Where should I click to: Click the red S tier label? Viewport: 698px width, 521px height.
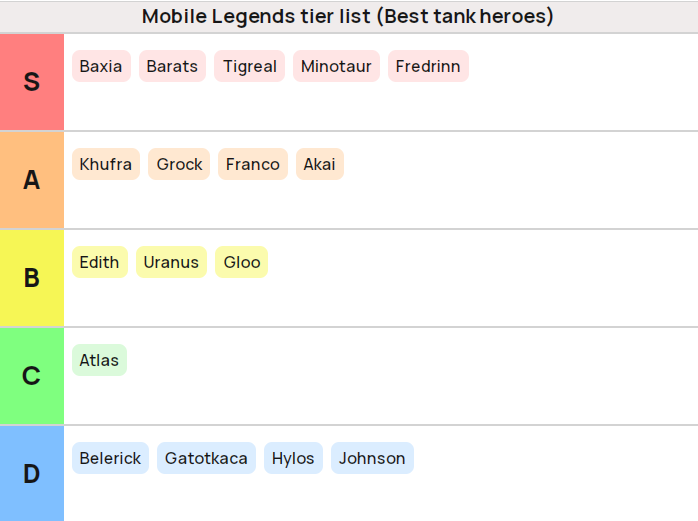pyautogui.click(x=32, y=82)
